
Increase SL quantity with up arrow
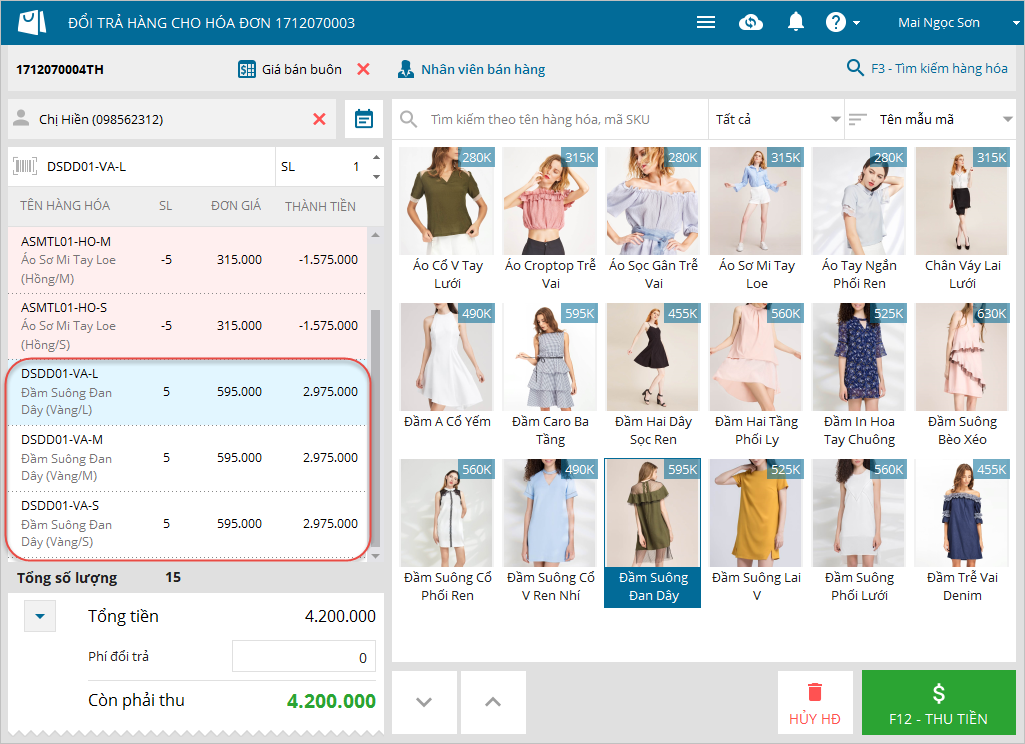376,158
